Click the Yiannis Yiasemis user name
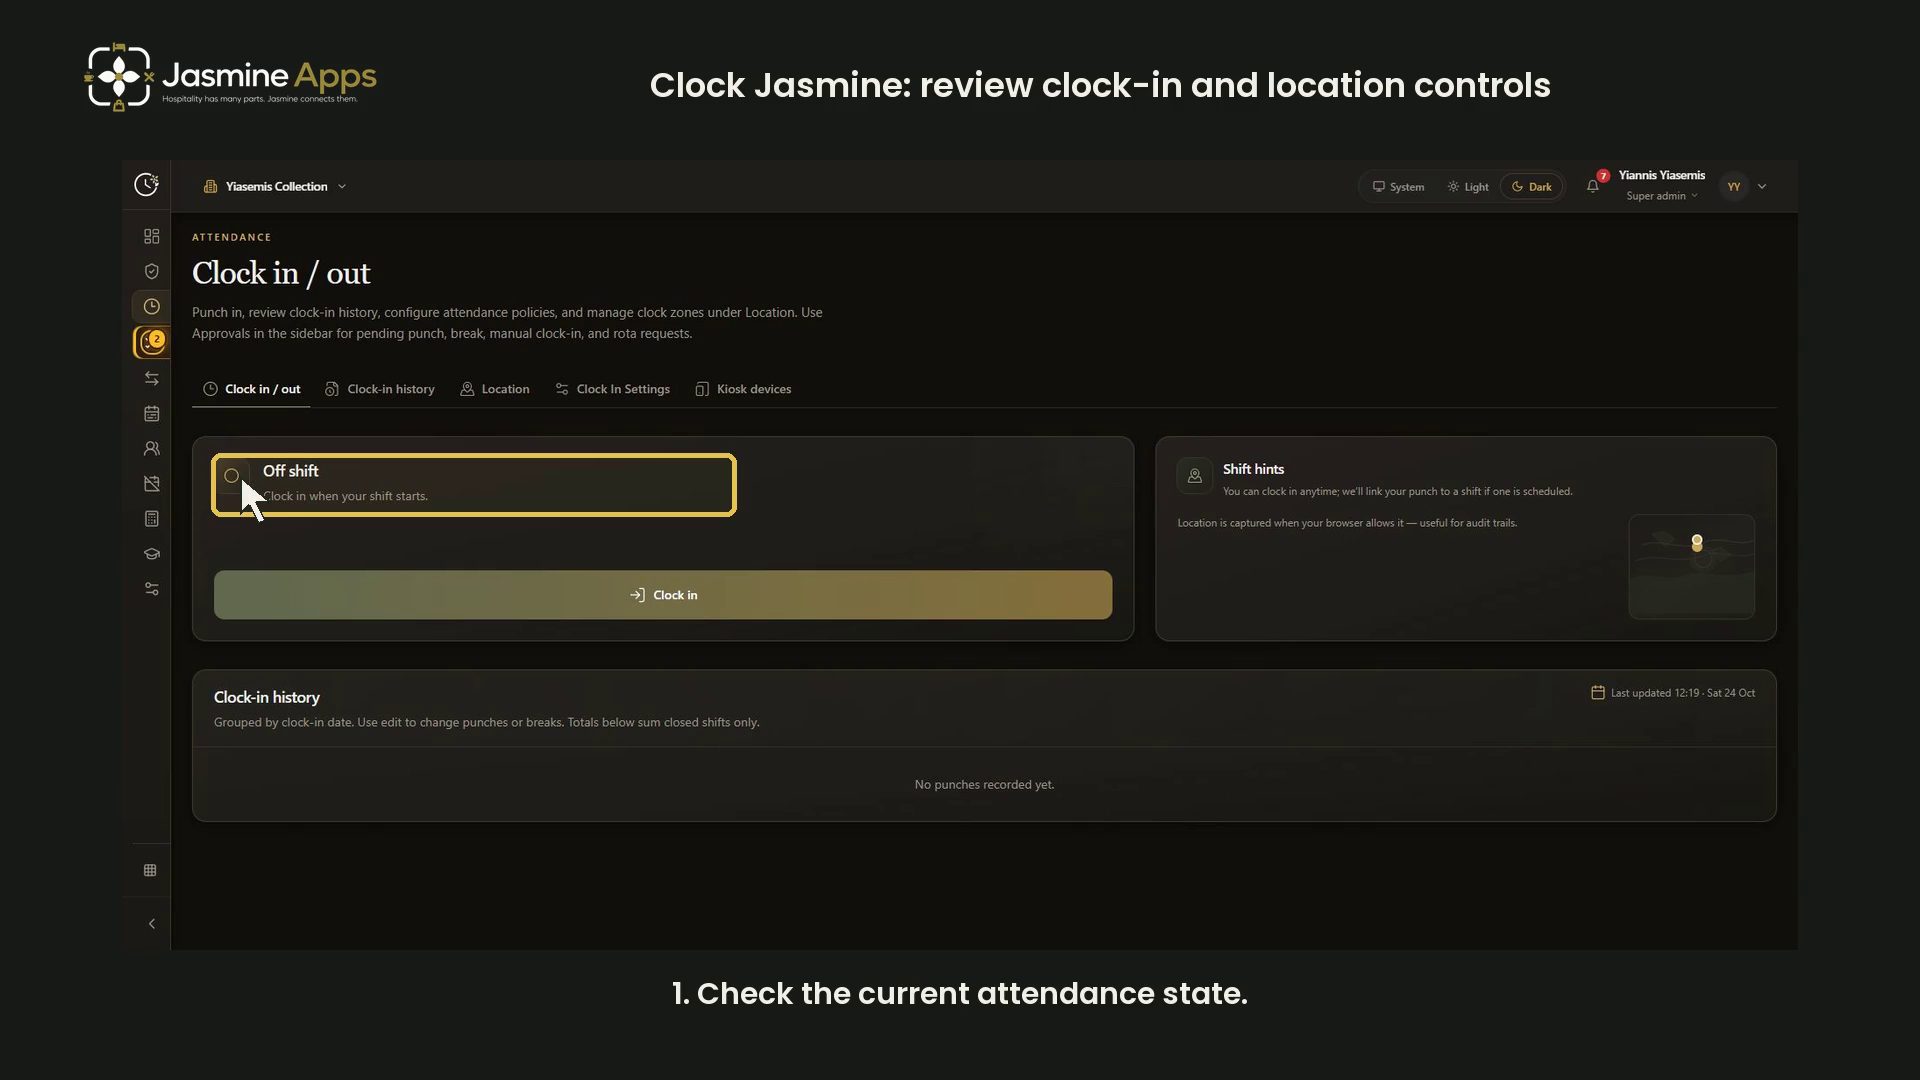 tap(1661, 175)
